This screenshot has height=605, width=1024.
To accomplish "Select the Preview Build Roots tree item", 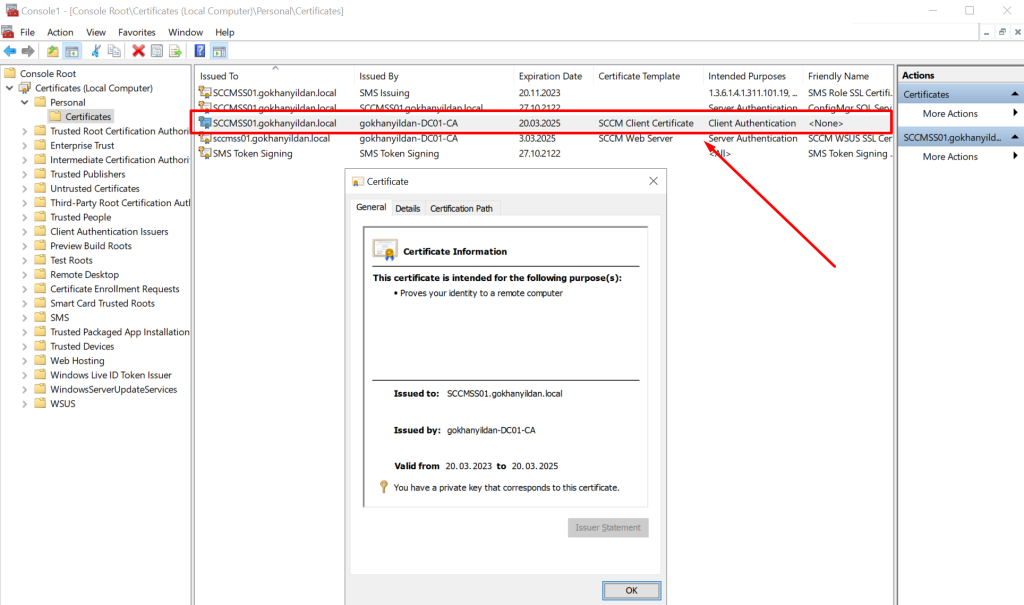I will click(x=91, y=246).
